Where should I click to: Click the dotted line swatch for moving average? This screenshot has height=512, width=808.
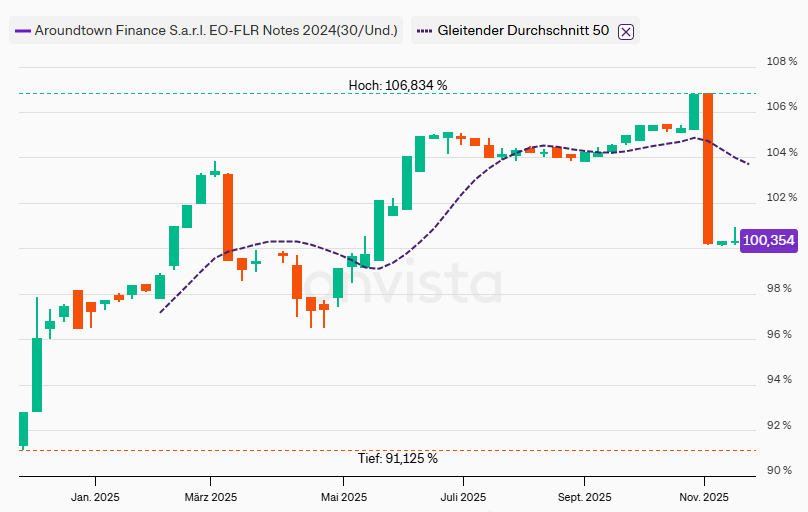coord(423,30)
